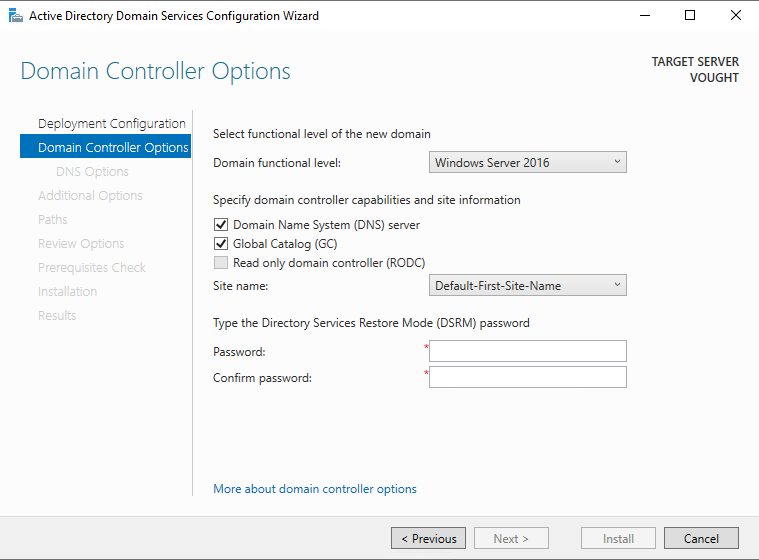
Task: Open the Domain functional level dropdown
Action: [528, 162]
